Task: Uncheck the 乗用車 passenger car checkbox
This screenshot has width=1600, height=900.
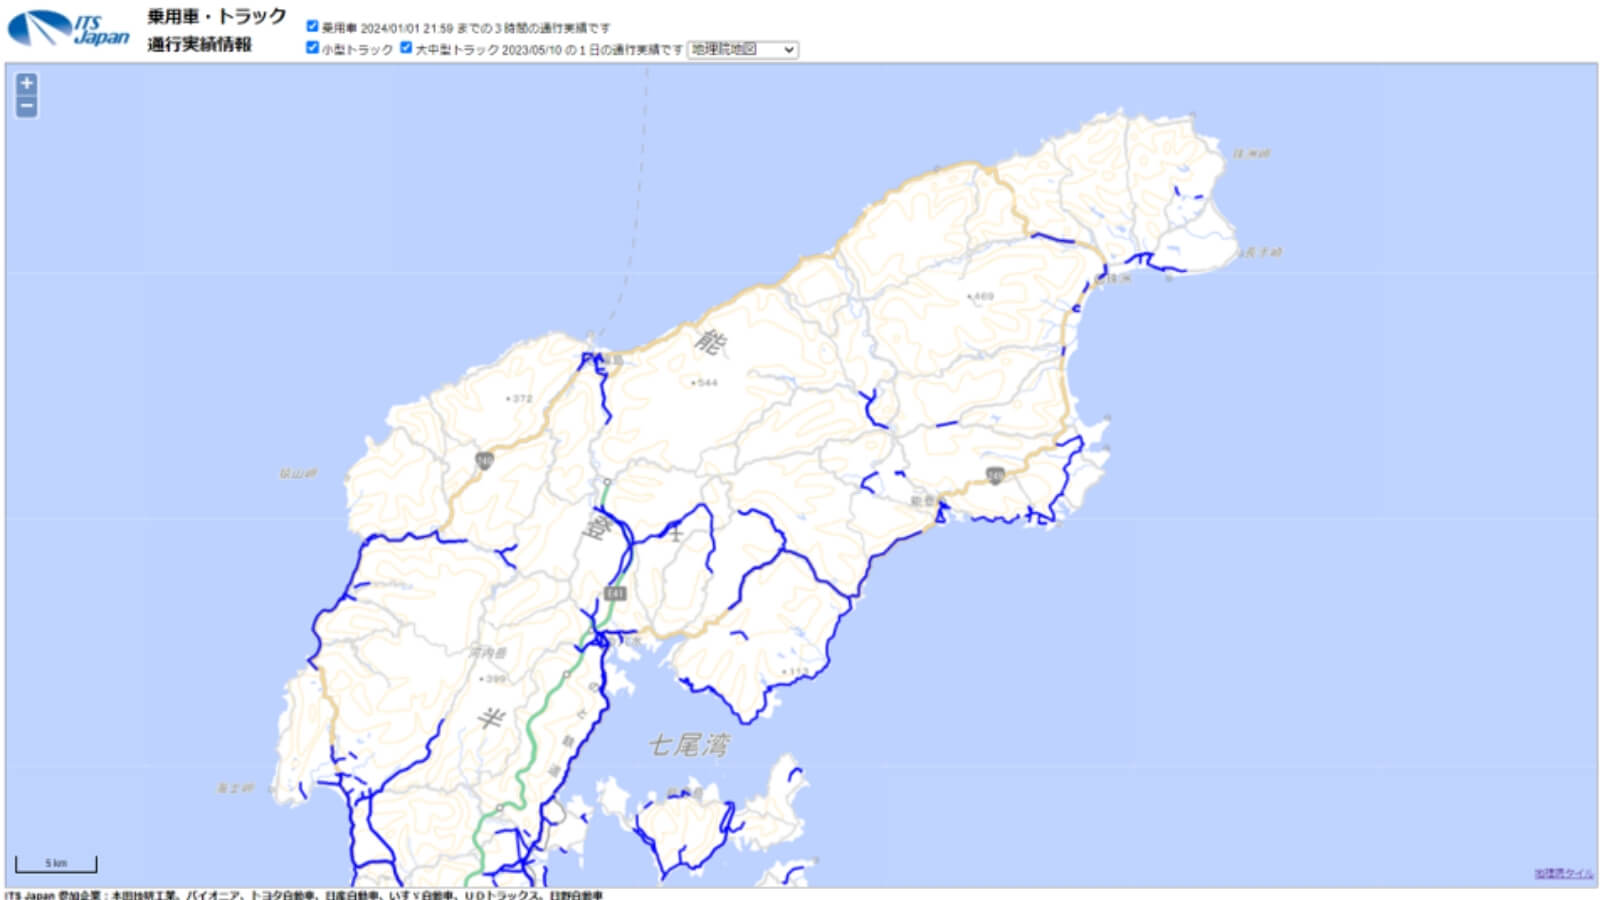Action: click(312, 27)
